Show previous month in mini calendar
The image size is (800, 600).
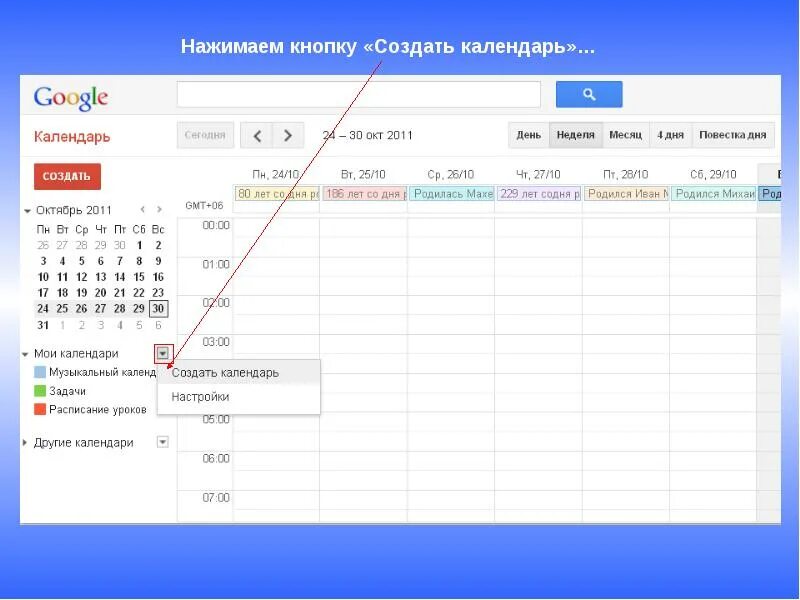(143, 210)
